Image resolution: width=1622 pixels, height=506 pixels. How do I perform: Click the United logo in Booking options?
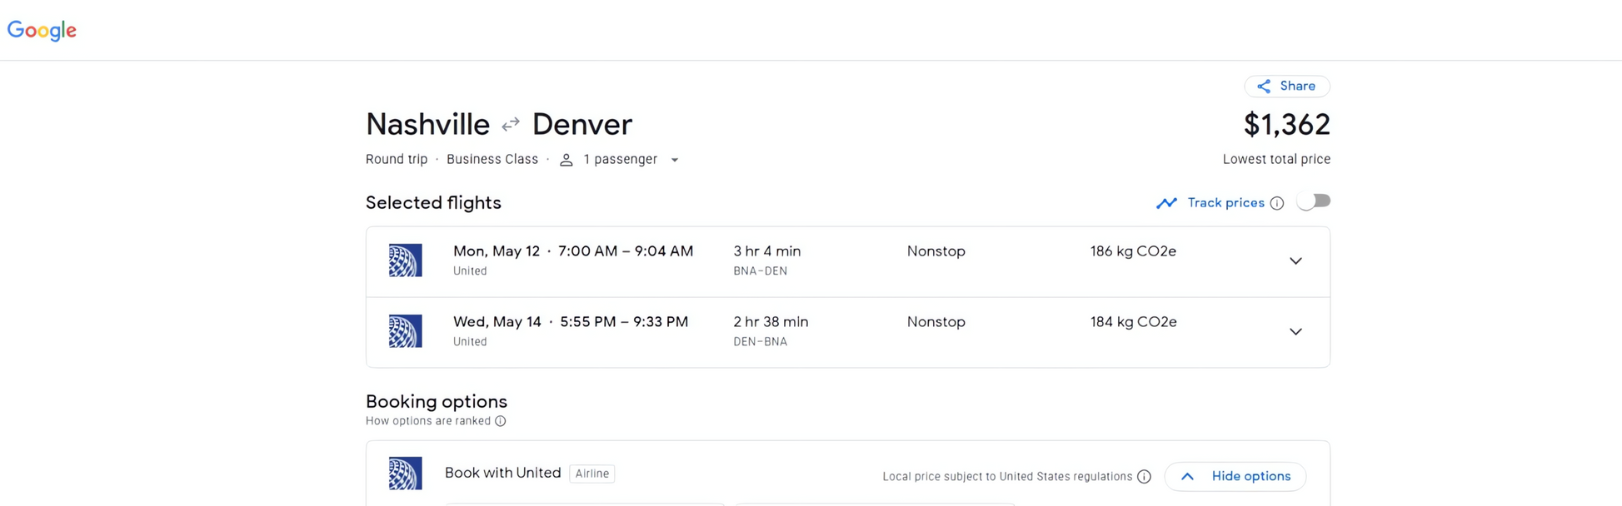pos(405,474)
